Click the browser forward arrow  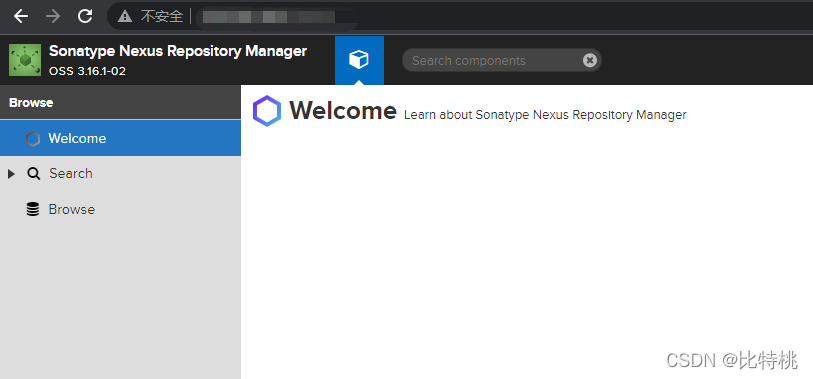tap(53, 16)
